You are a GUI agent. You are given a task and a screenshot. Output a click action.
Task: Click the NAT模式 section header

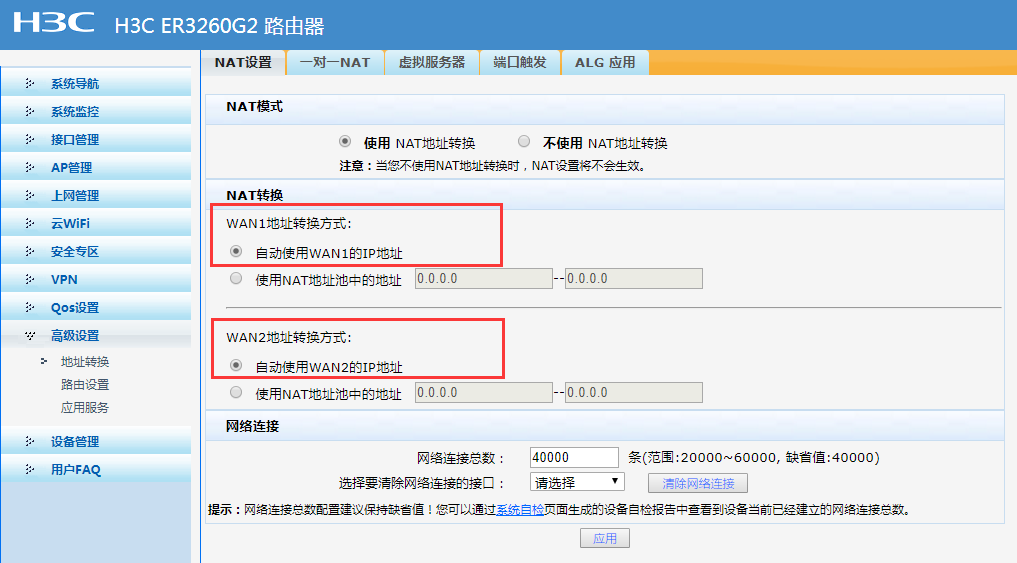pyautogui.click(x=254, y=106)
